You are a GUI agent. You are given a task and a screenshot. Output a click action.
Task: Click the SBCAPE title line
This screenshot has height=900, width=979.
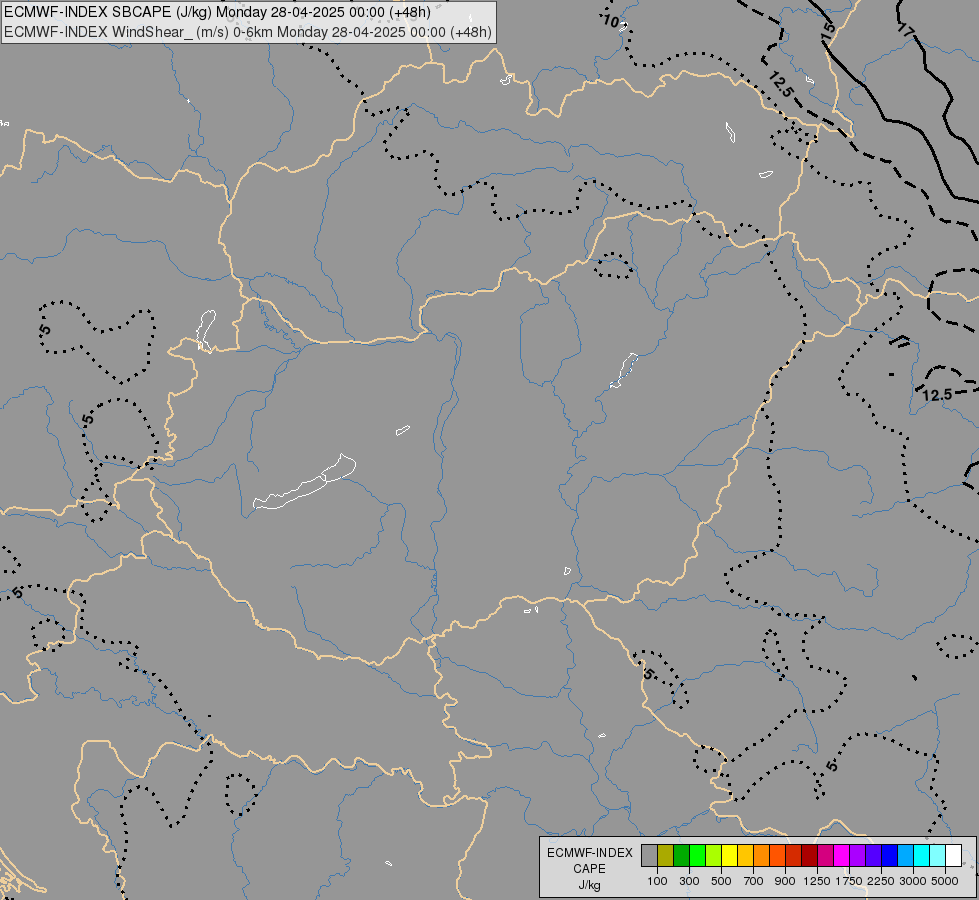[217, 12]
